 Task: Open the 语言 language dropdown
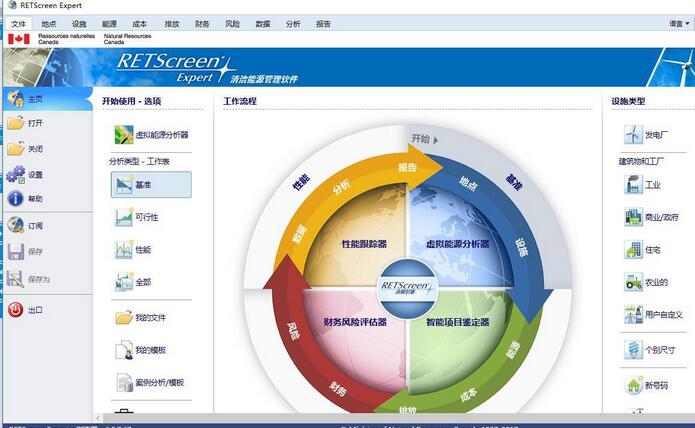[x=679, y=24]
